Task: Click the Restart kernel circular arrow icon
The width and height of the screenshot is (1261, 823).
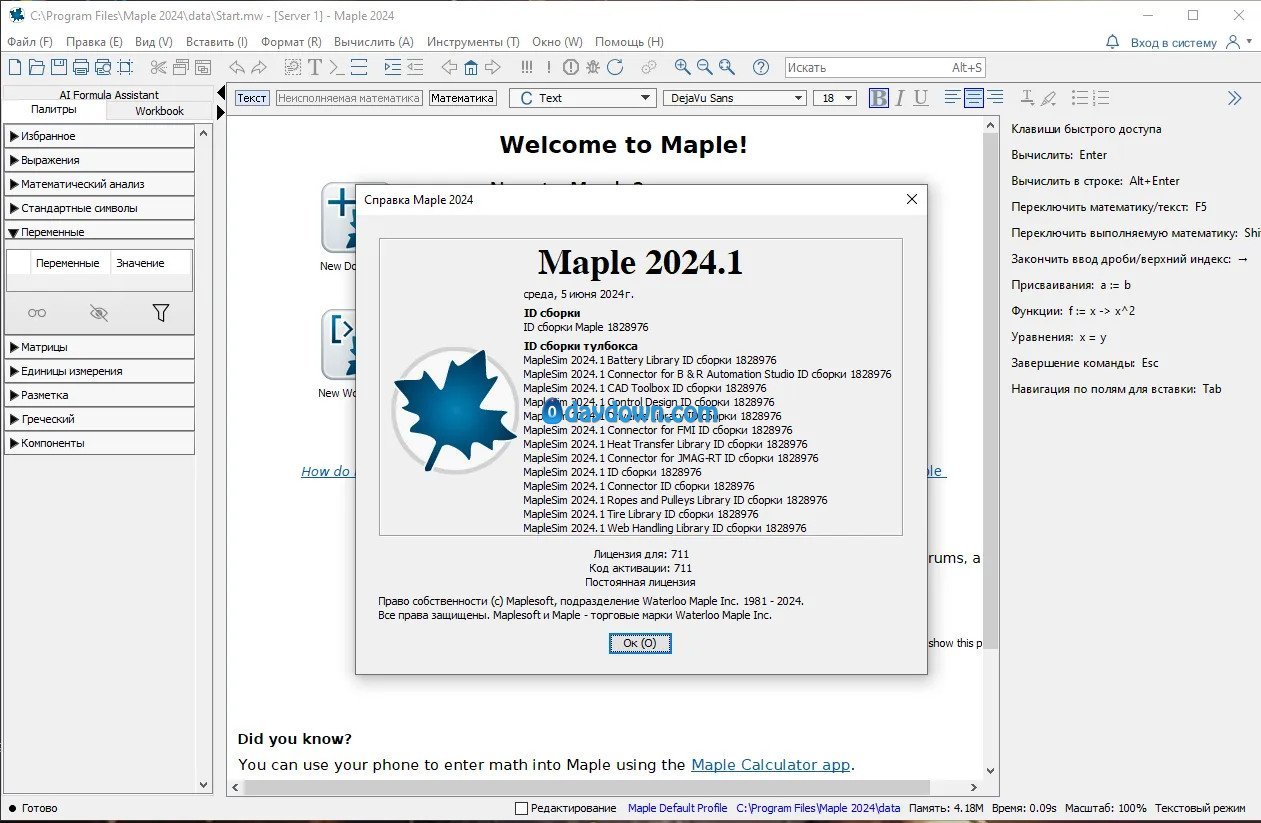Action: coord(615,67)
